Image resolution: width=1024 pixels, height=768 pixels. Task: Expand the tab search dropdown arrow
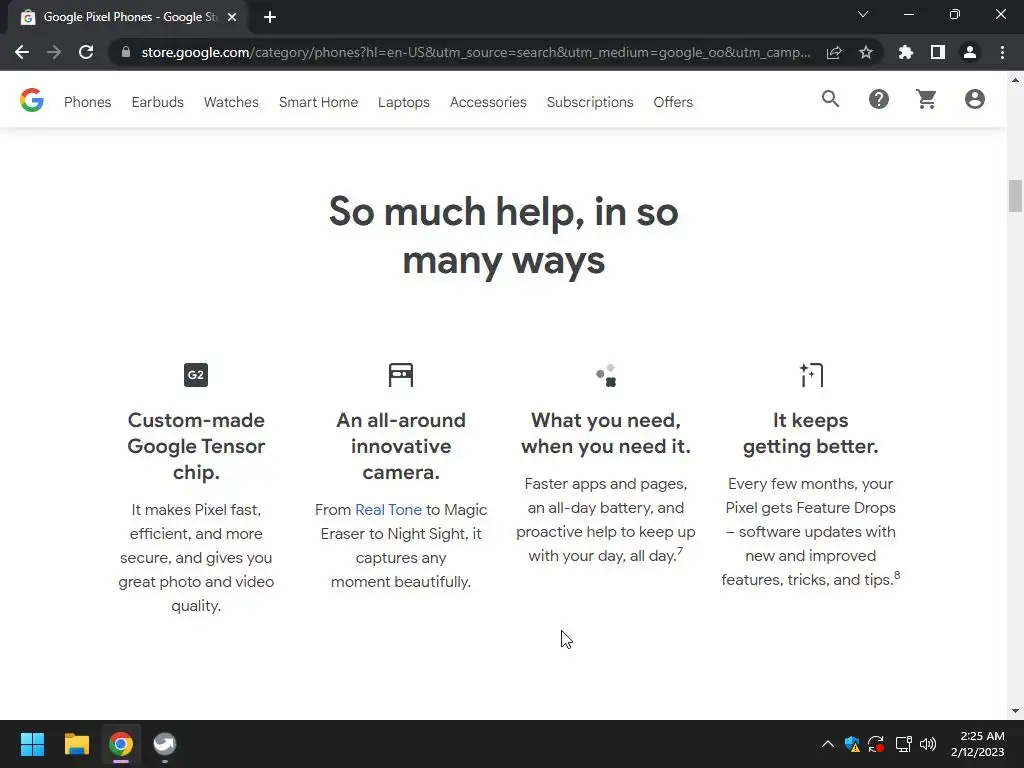click(x=863, y=14)
